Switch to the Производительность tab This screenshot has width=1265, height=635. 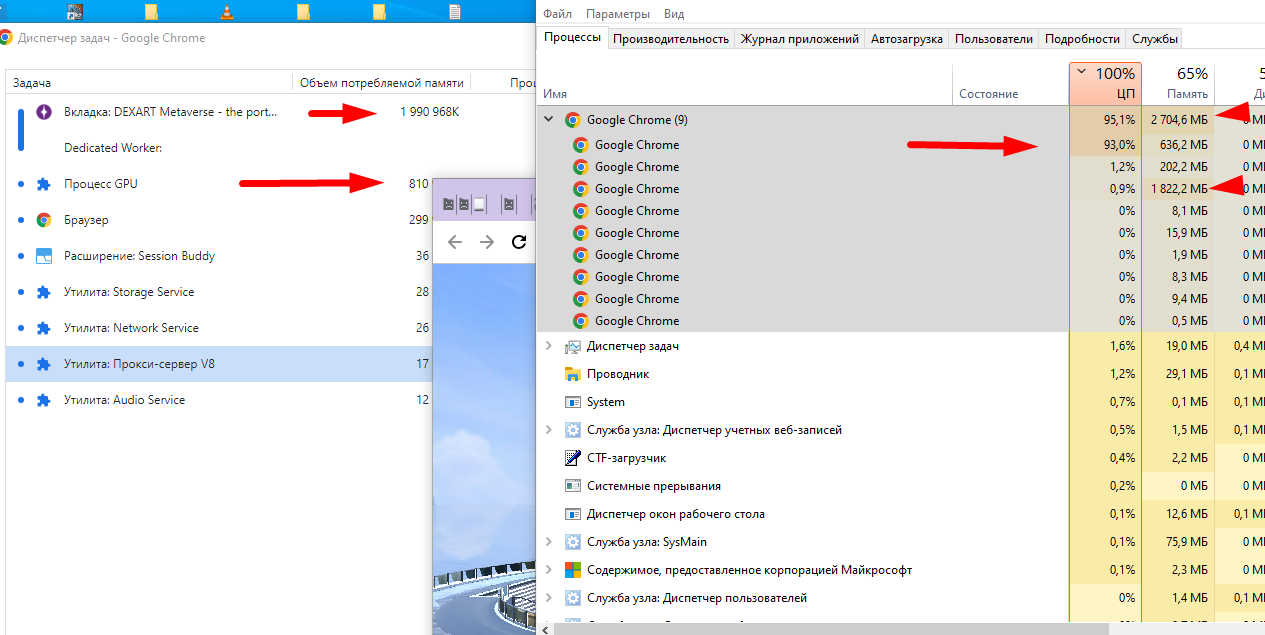coord(671,39)
